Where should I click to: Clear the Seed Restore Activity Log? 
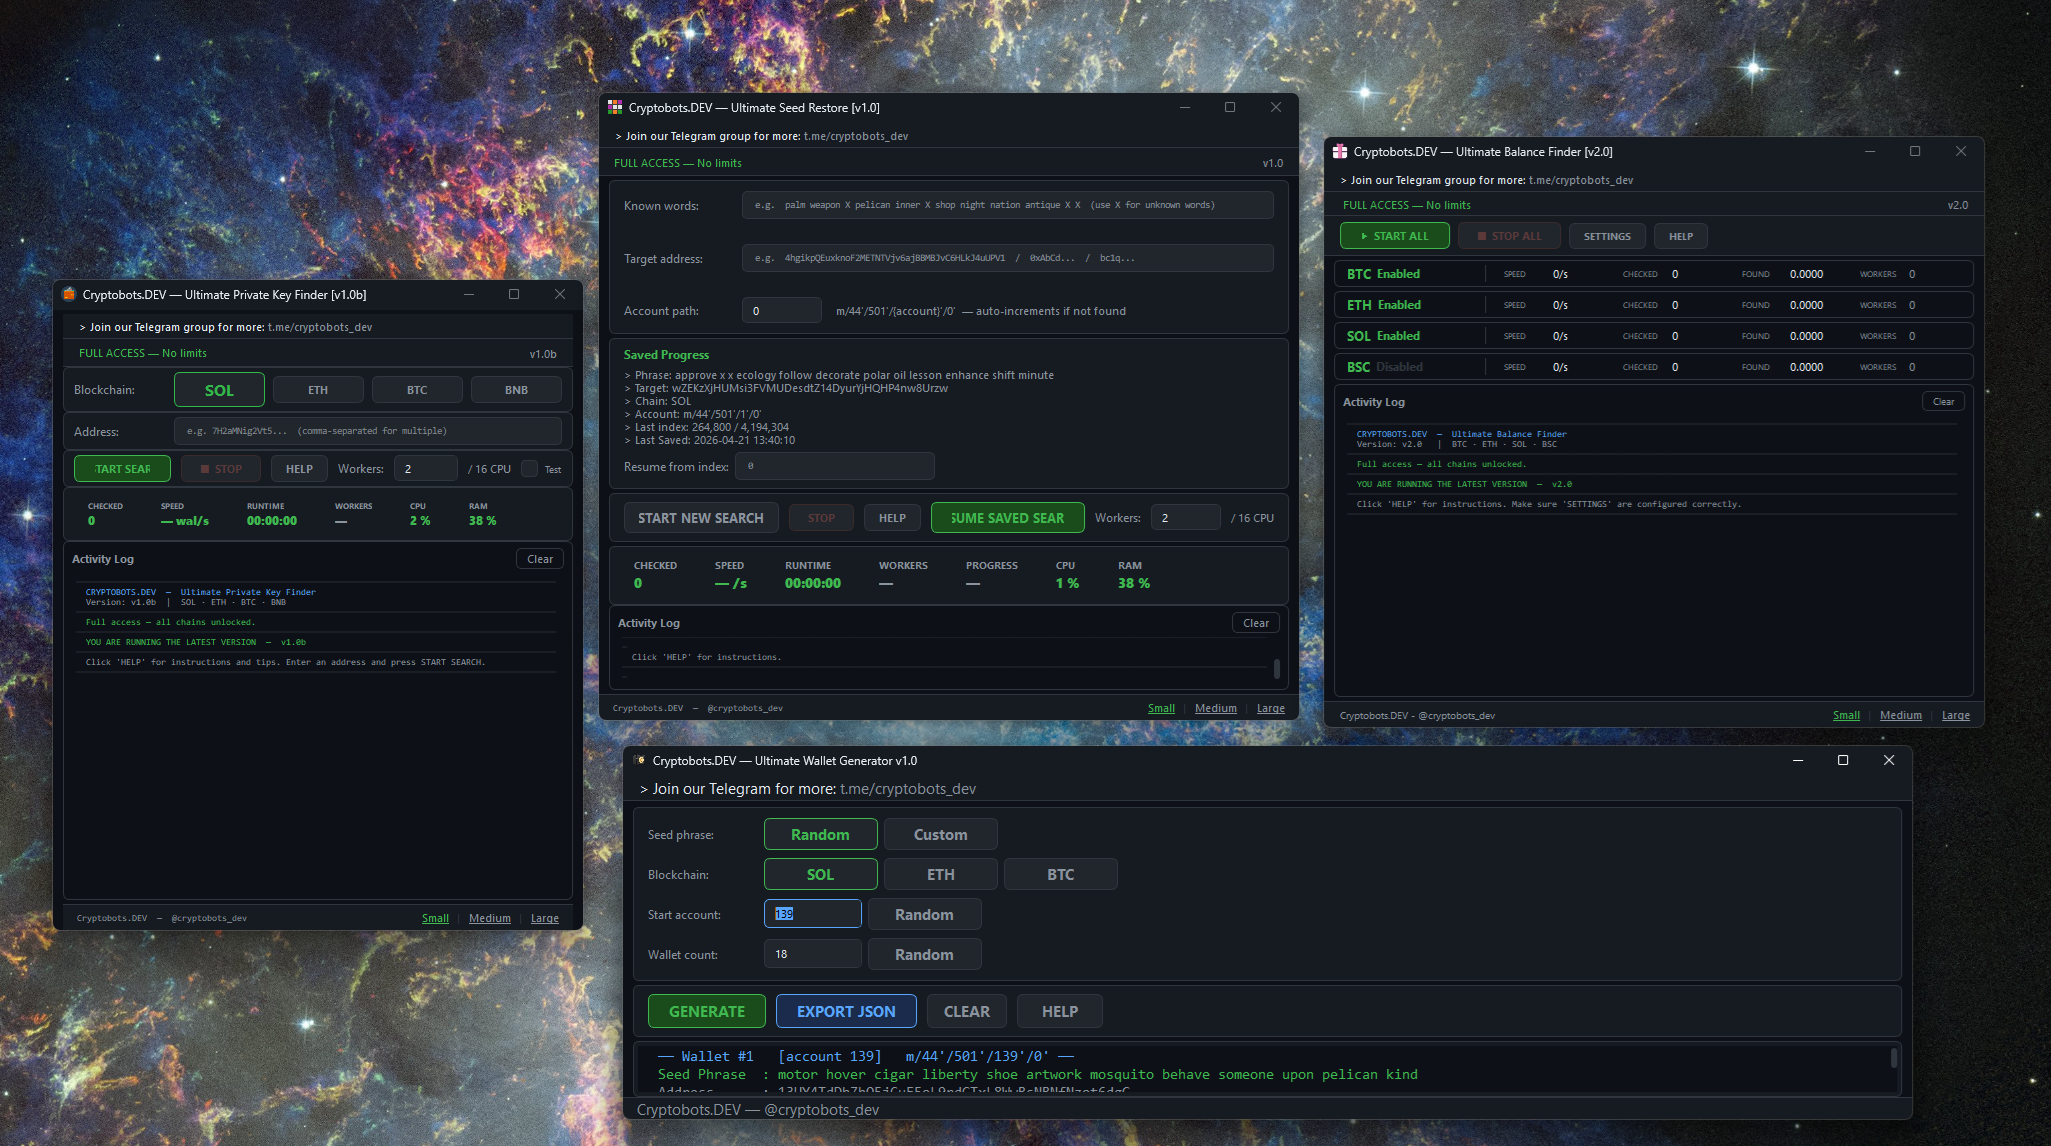point(1255,623)
